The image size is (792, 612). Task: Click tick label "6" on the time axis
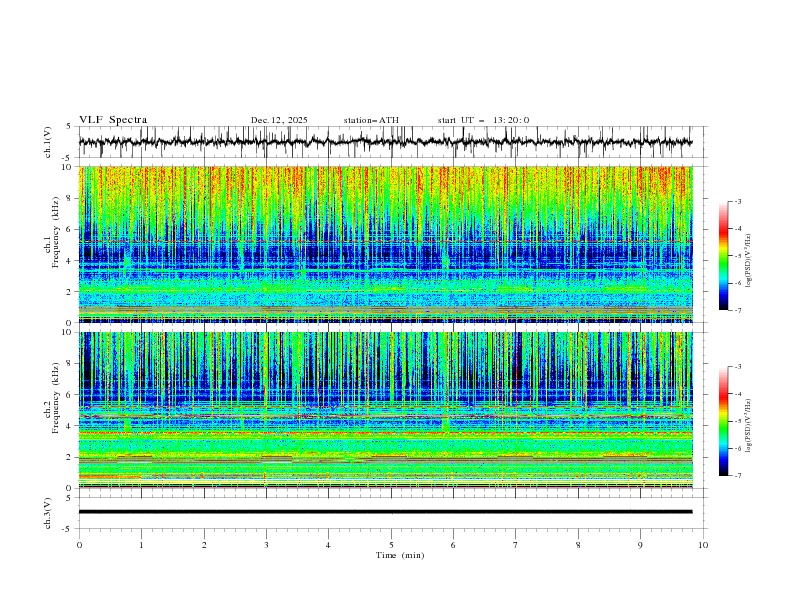point(453,545)
